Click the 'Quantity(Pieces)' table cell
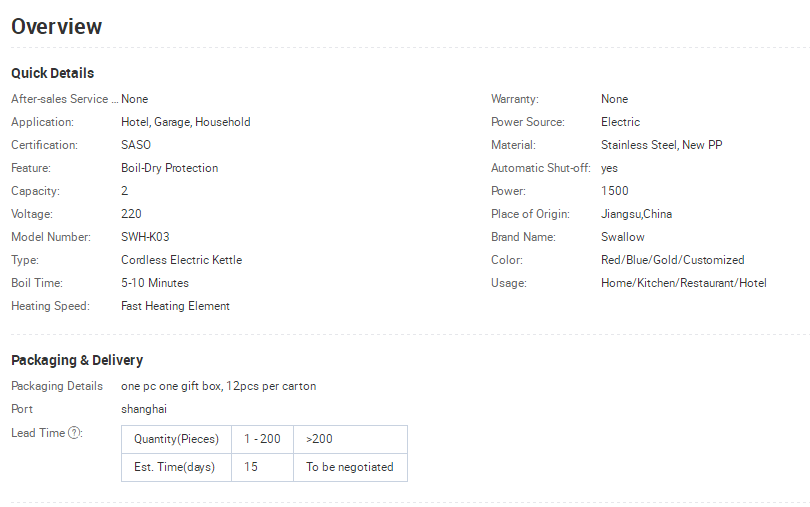The image size is (810, 507). click(176, 439)
